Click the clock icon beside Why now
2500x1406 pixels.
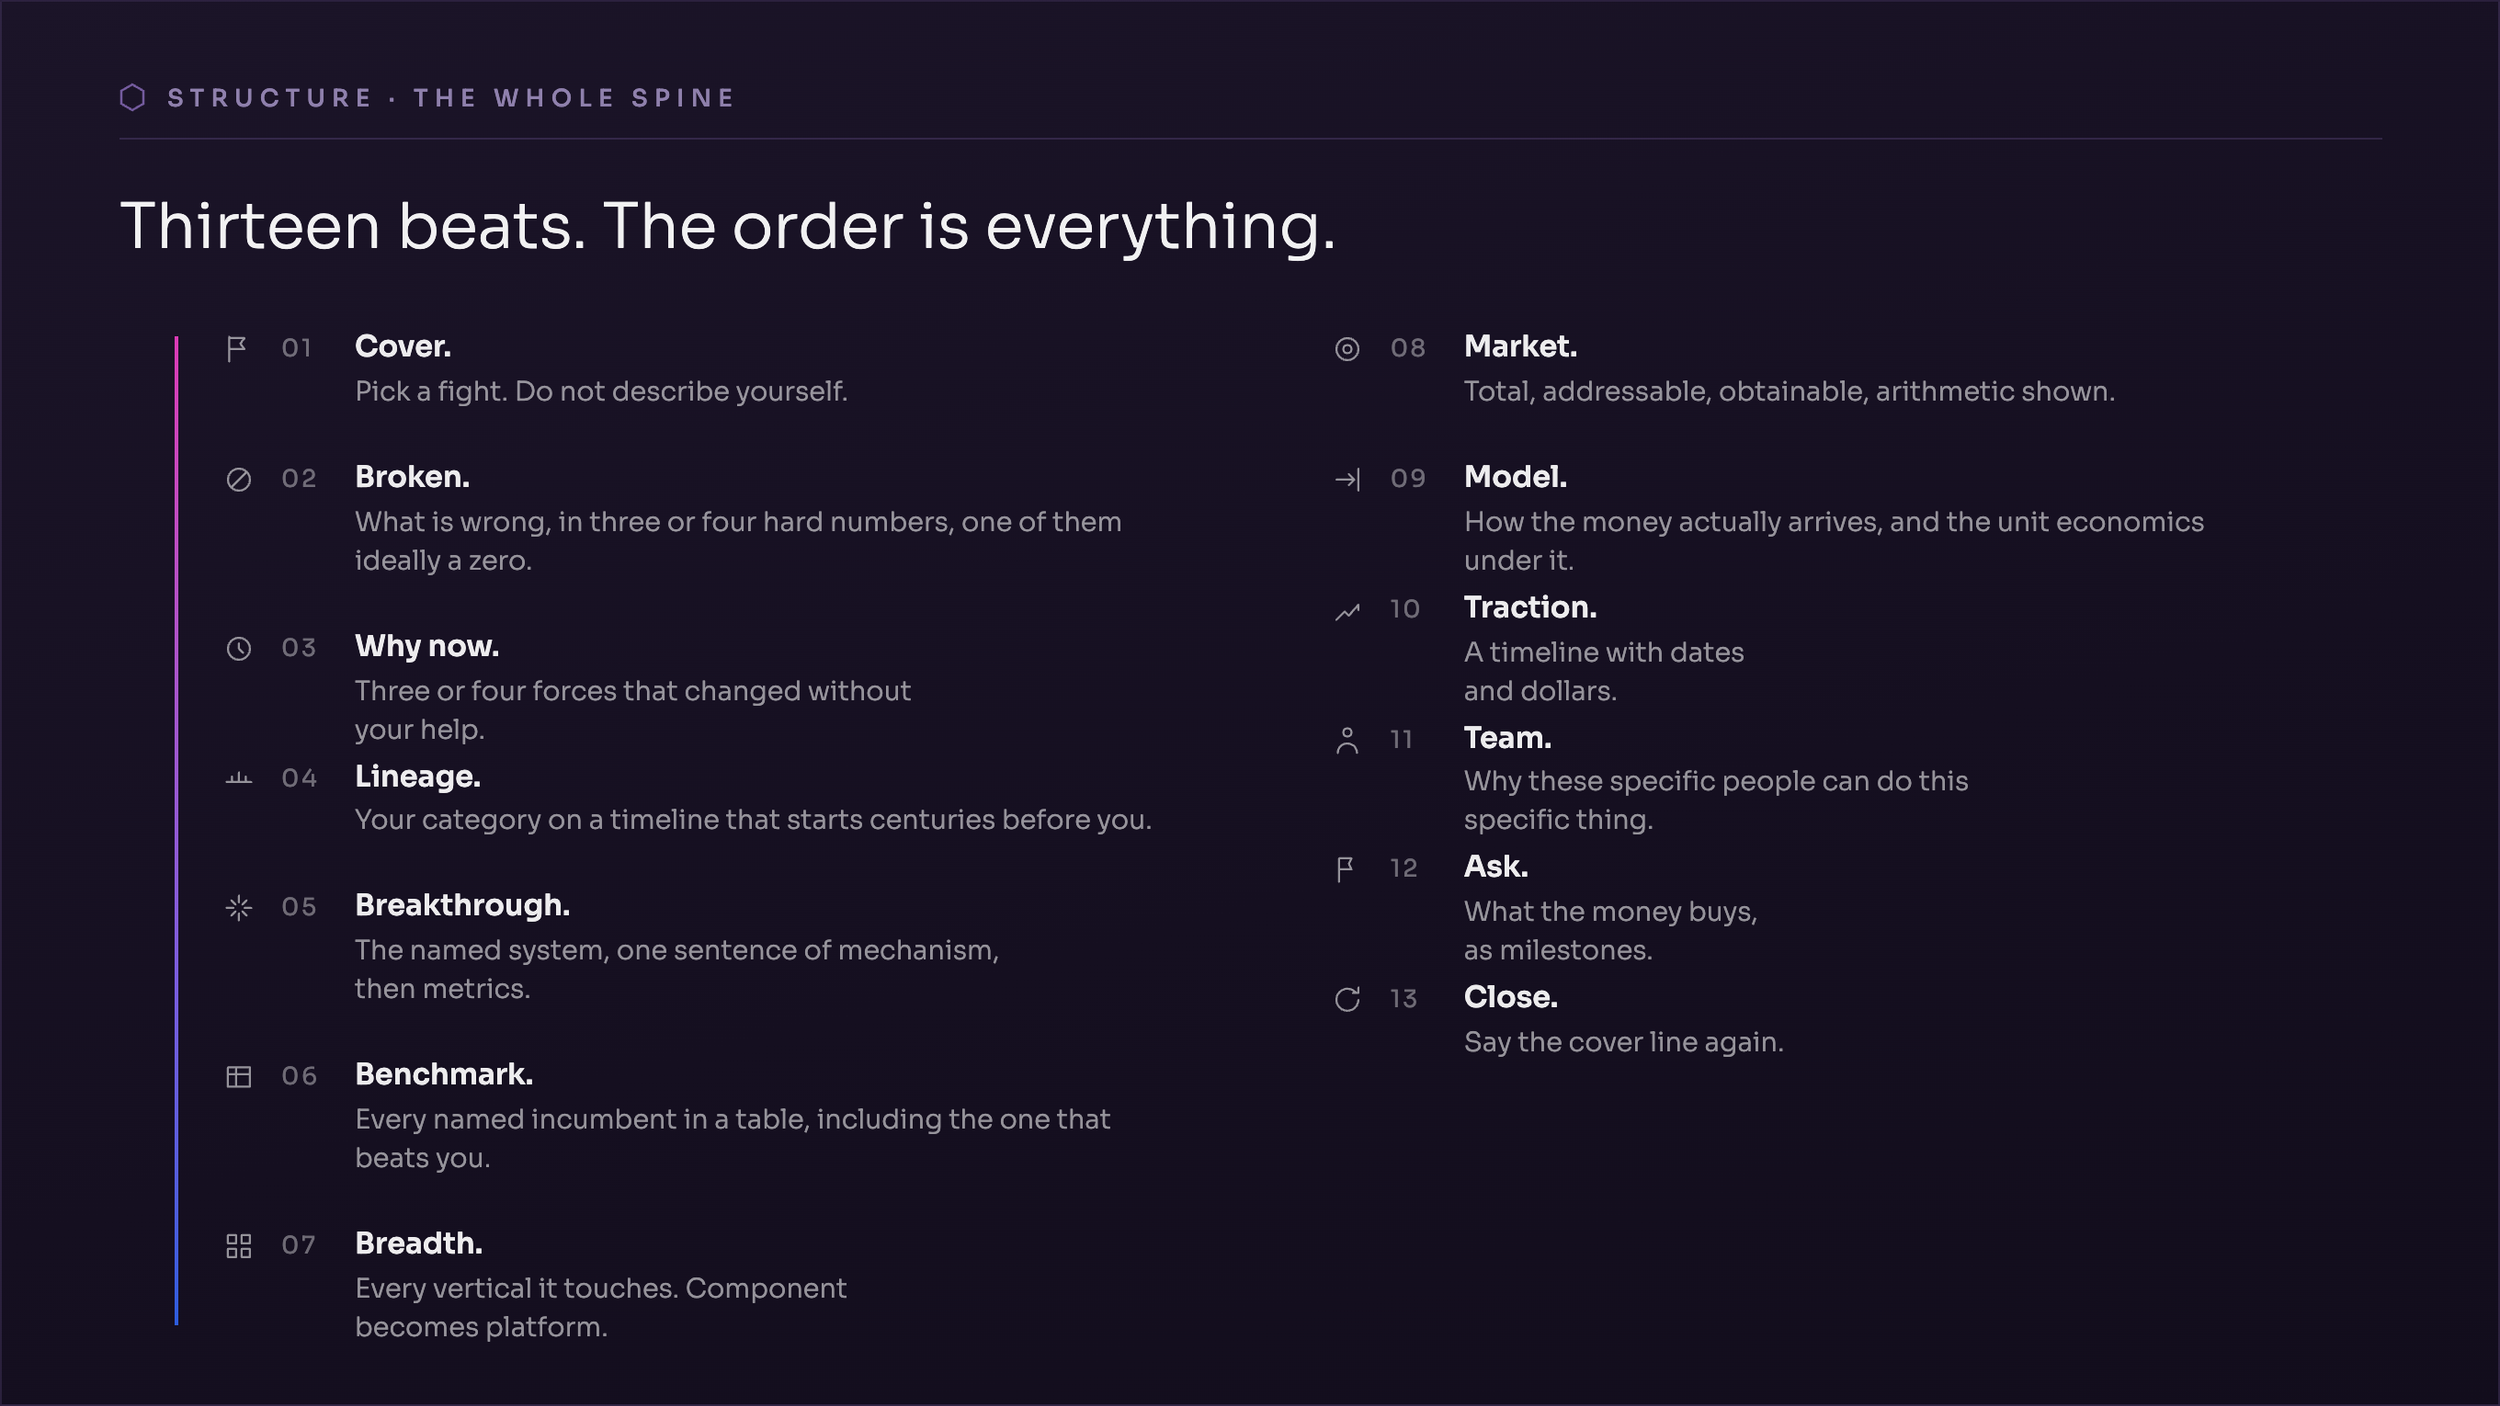238,649
